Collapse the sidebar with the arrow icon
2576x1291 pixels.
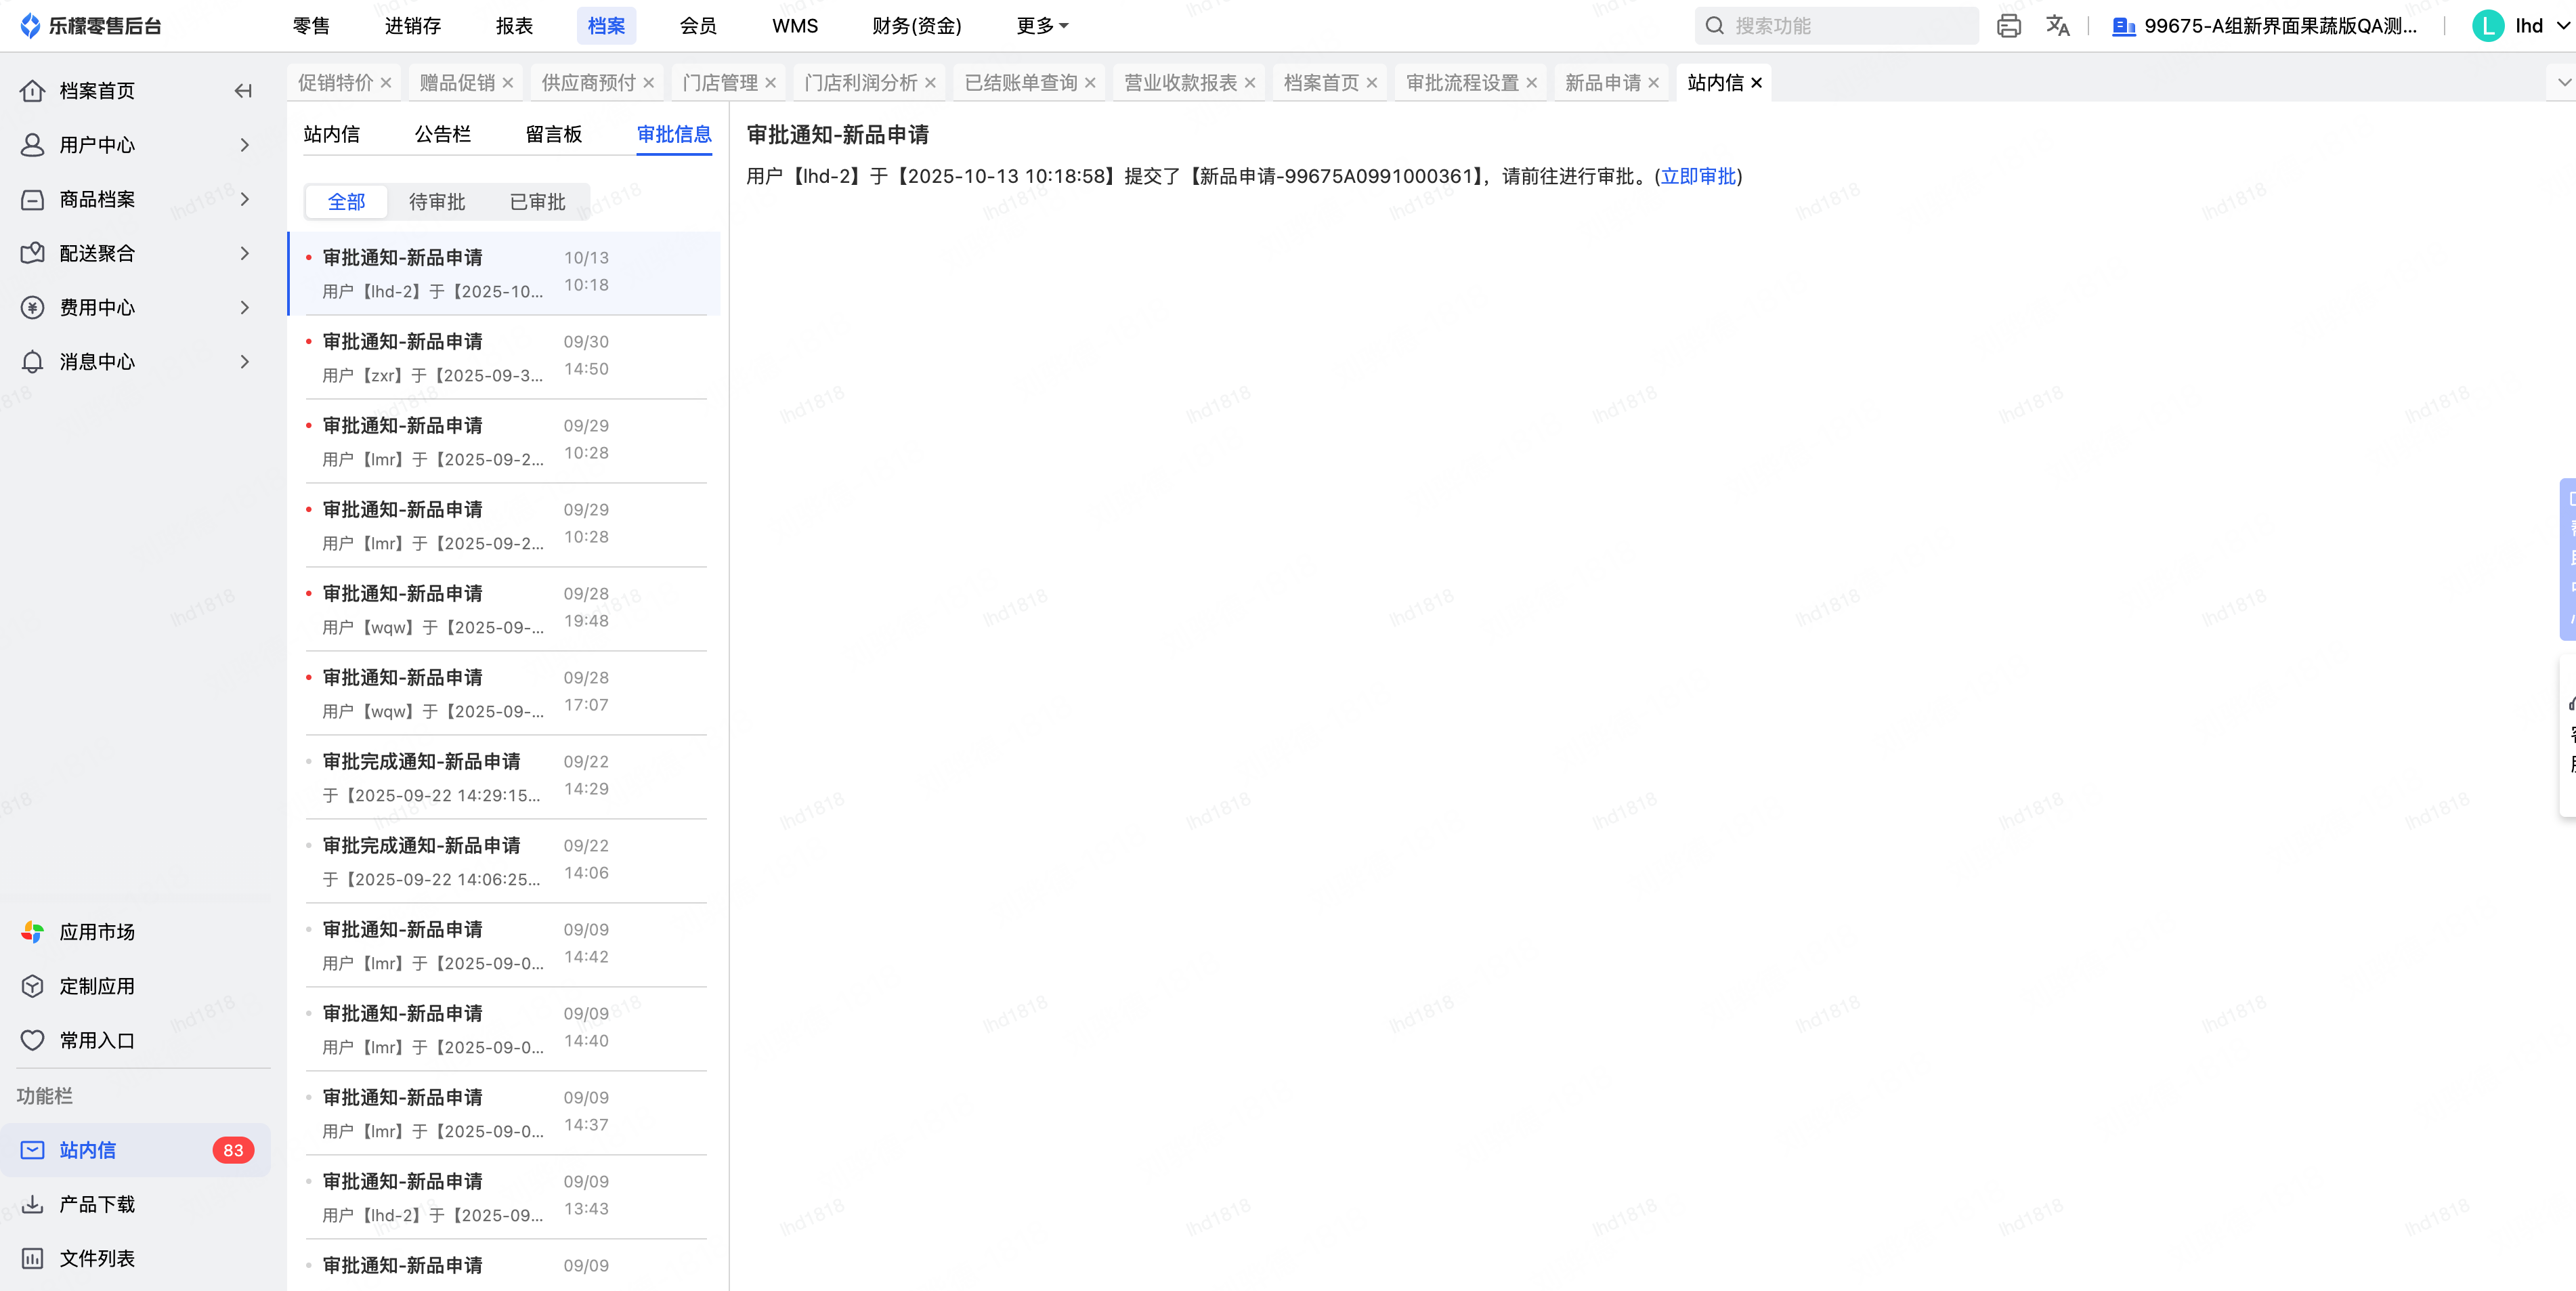243,91
